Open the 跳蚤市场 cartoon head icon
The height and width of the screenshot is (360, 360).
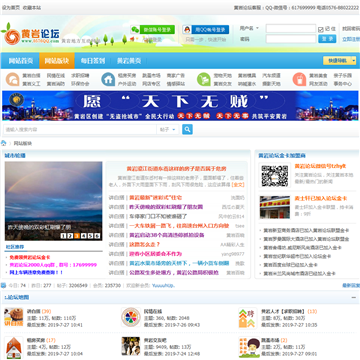click(x=249, y=348)
